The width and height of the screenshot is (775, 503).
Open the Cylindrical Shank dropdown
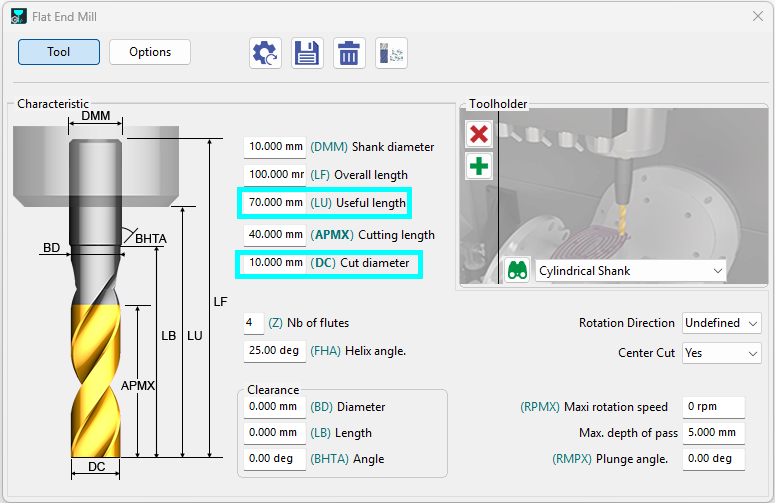coord(630,271)
